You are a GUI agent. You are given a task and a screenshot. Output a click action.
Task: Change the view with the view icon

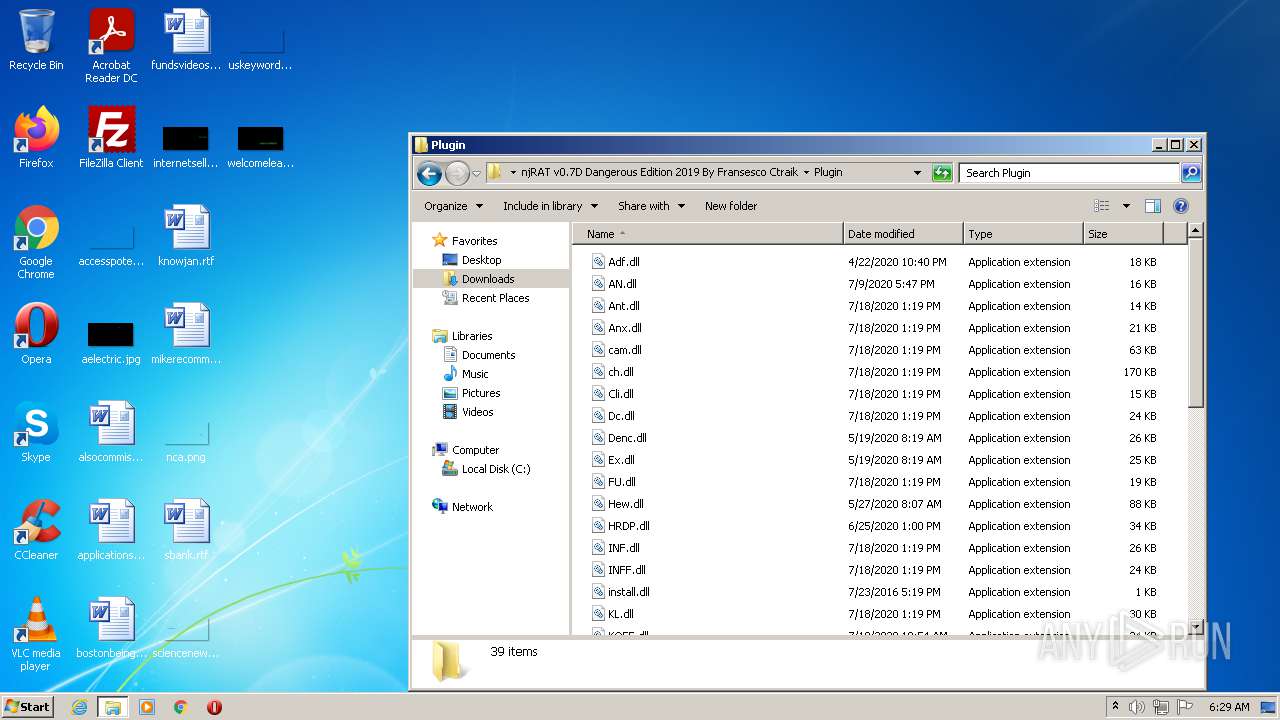pyautogui.click(x=1101, y=206)
